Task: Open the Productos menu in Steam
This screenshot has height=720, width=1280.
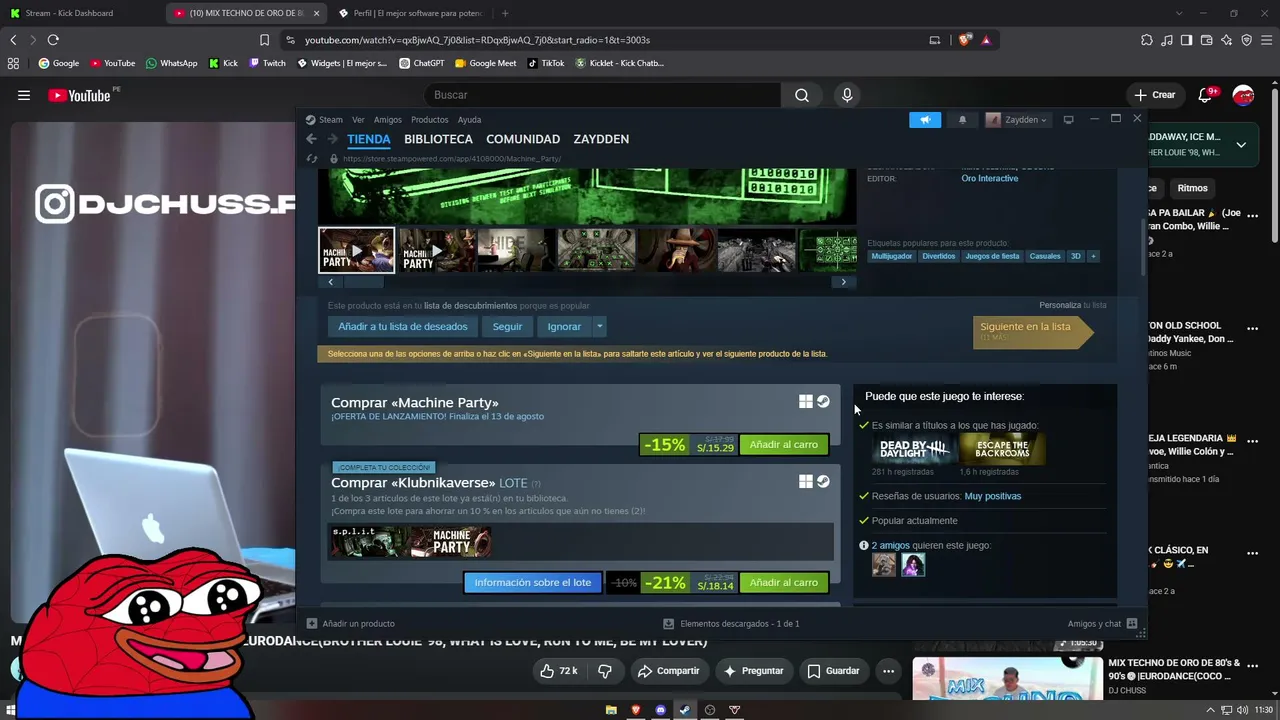Action: tap(430, 120)
